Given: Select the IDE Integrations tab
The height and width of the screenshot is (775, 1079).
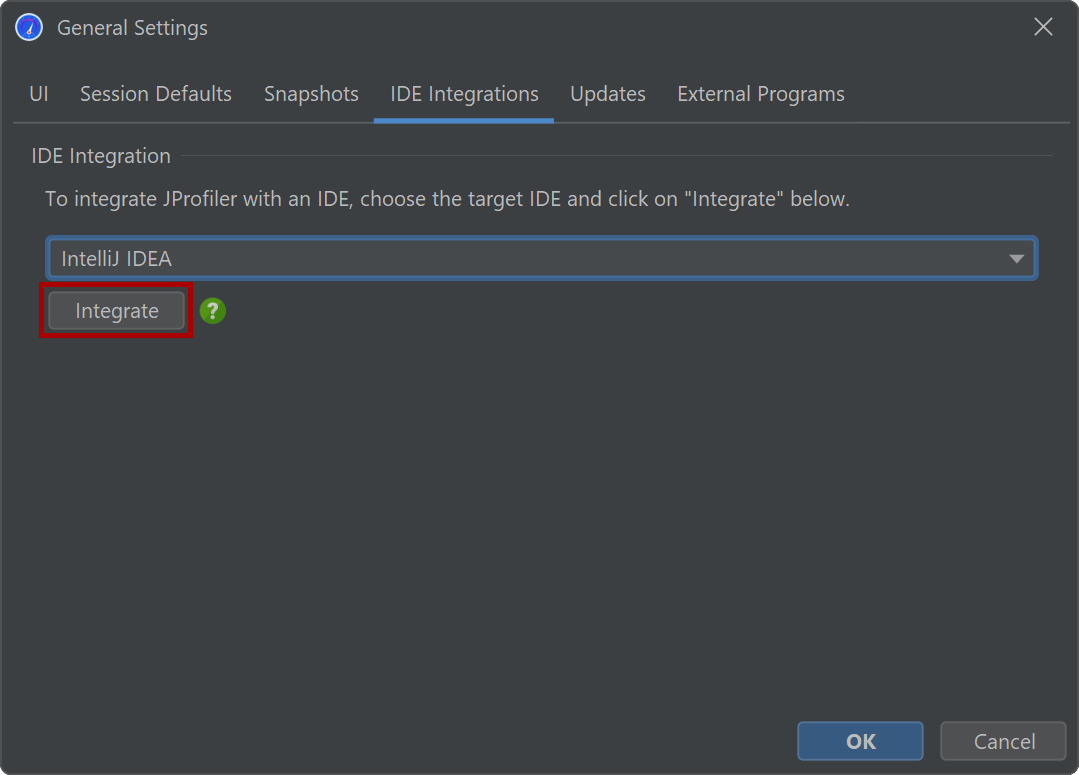Looking at the screenshot, I should click(x=464, y=94).
